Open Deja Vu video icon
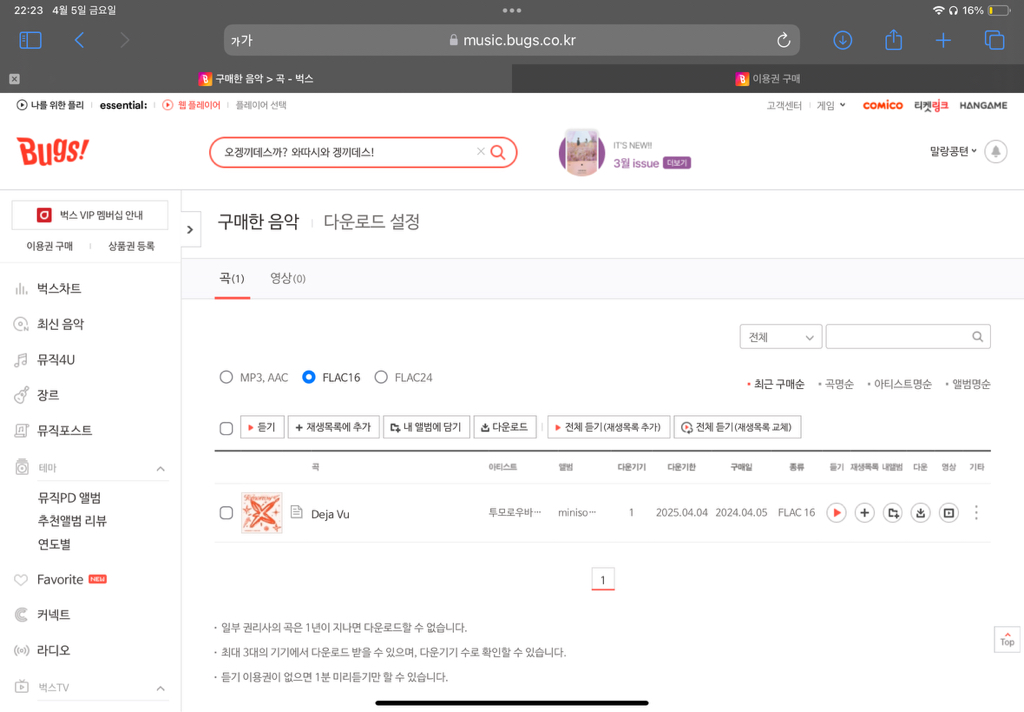This screenshot has height=712, width=1024. 948,513
